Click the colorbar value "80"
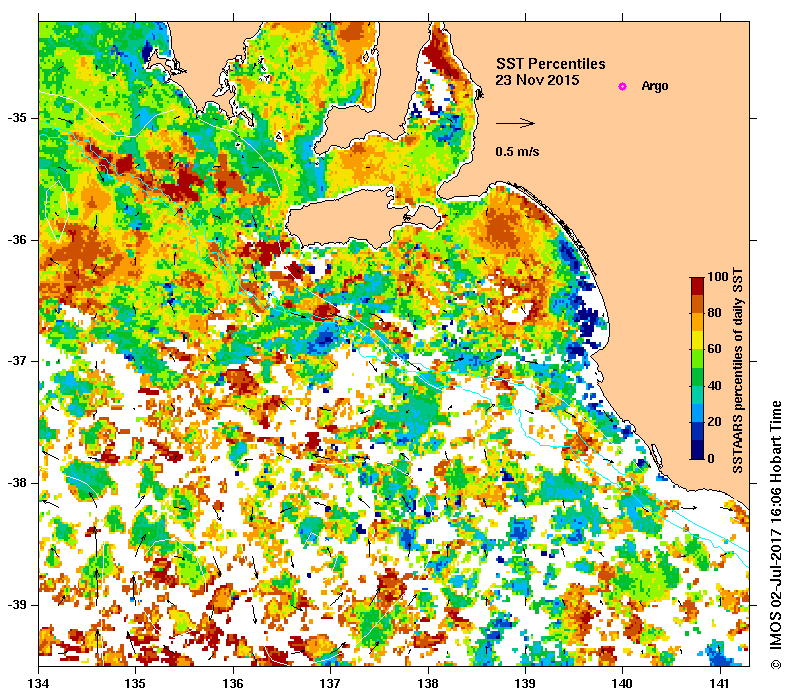Viewport: 791px width, 700px height. (x=714, y=313)
